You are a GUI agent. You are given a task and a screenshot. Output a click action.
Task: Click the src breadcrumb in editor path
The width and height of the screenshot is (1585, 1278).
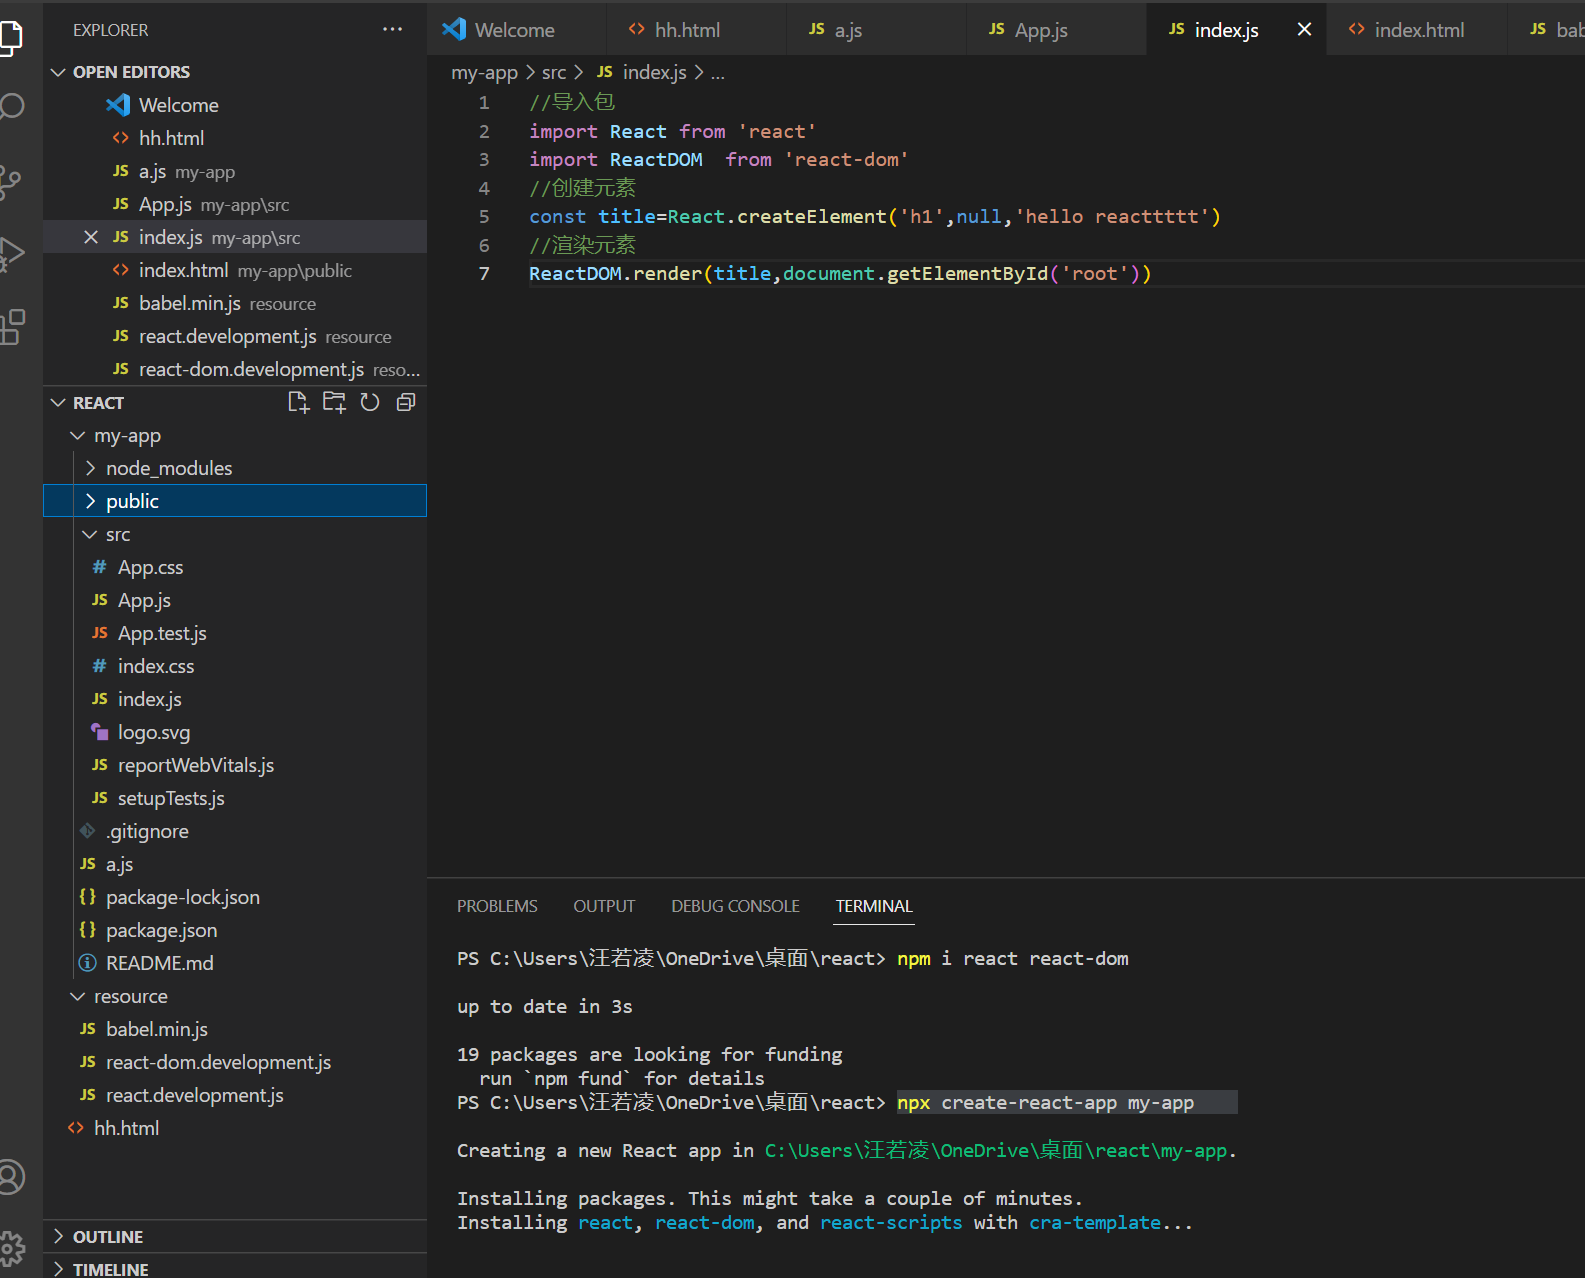click(554, 73)
